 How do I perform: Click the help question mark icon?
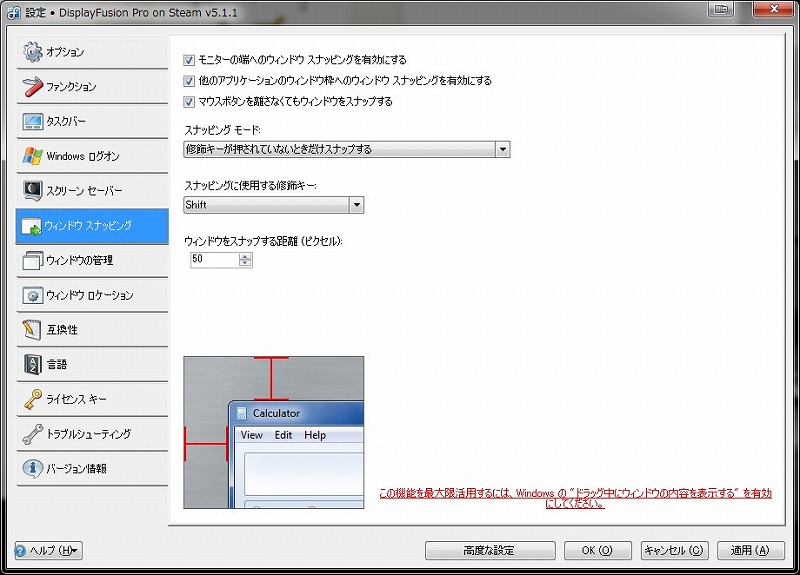click(x=20, y=551)
